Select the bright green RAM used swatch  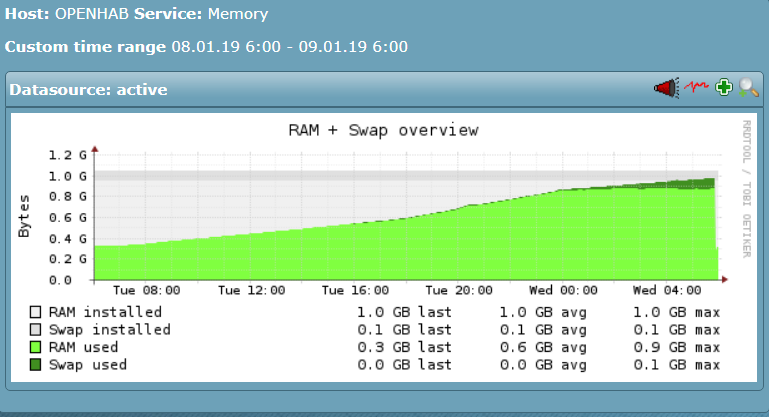tap(36, 348)
